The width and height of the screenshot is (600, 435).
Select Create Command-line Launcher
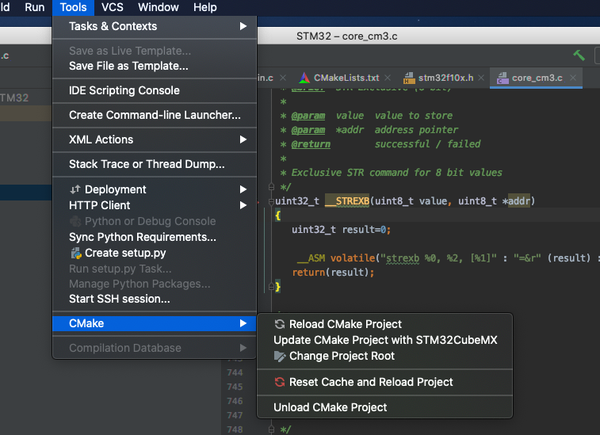tap(155, 115)
